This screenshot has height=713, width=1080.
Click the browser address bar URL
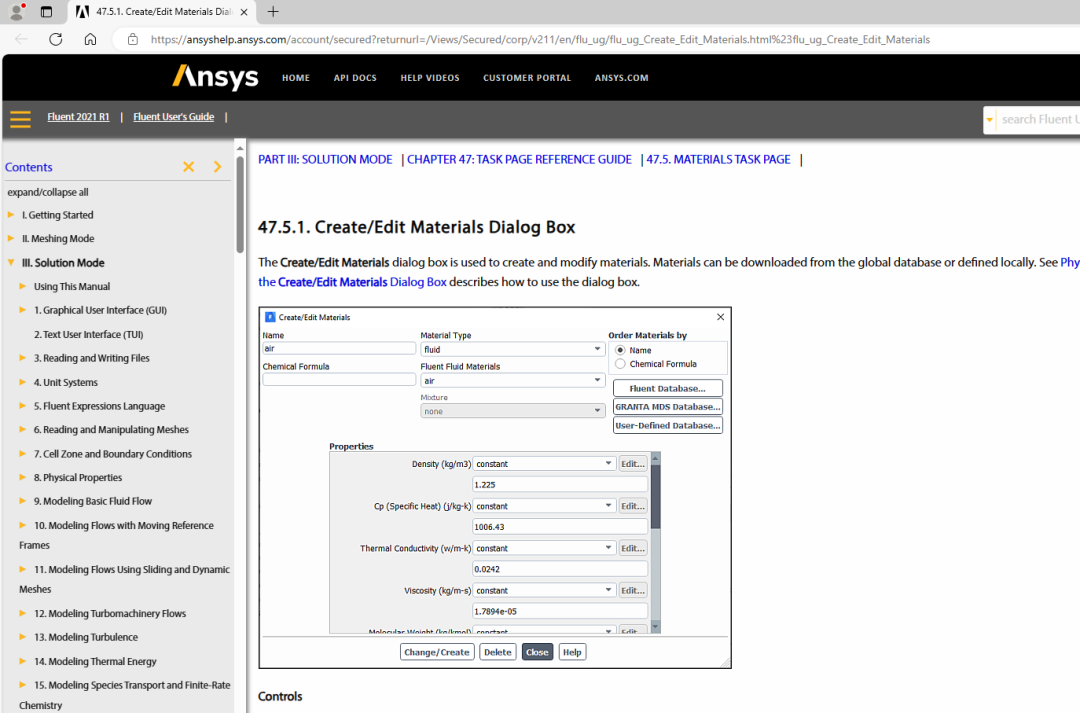[x=540, y=39]
